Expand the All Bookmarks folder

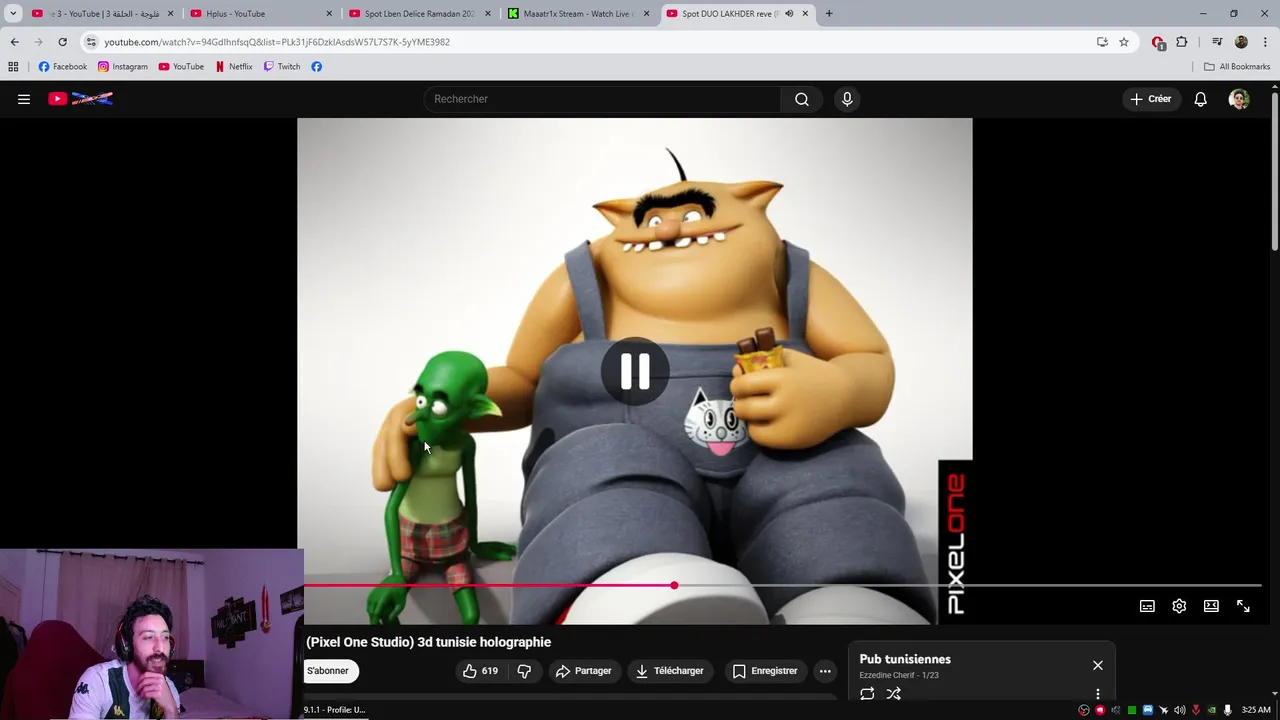pyautogui.click(x=1237, y=67)
